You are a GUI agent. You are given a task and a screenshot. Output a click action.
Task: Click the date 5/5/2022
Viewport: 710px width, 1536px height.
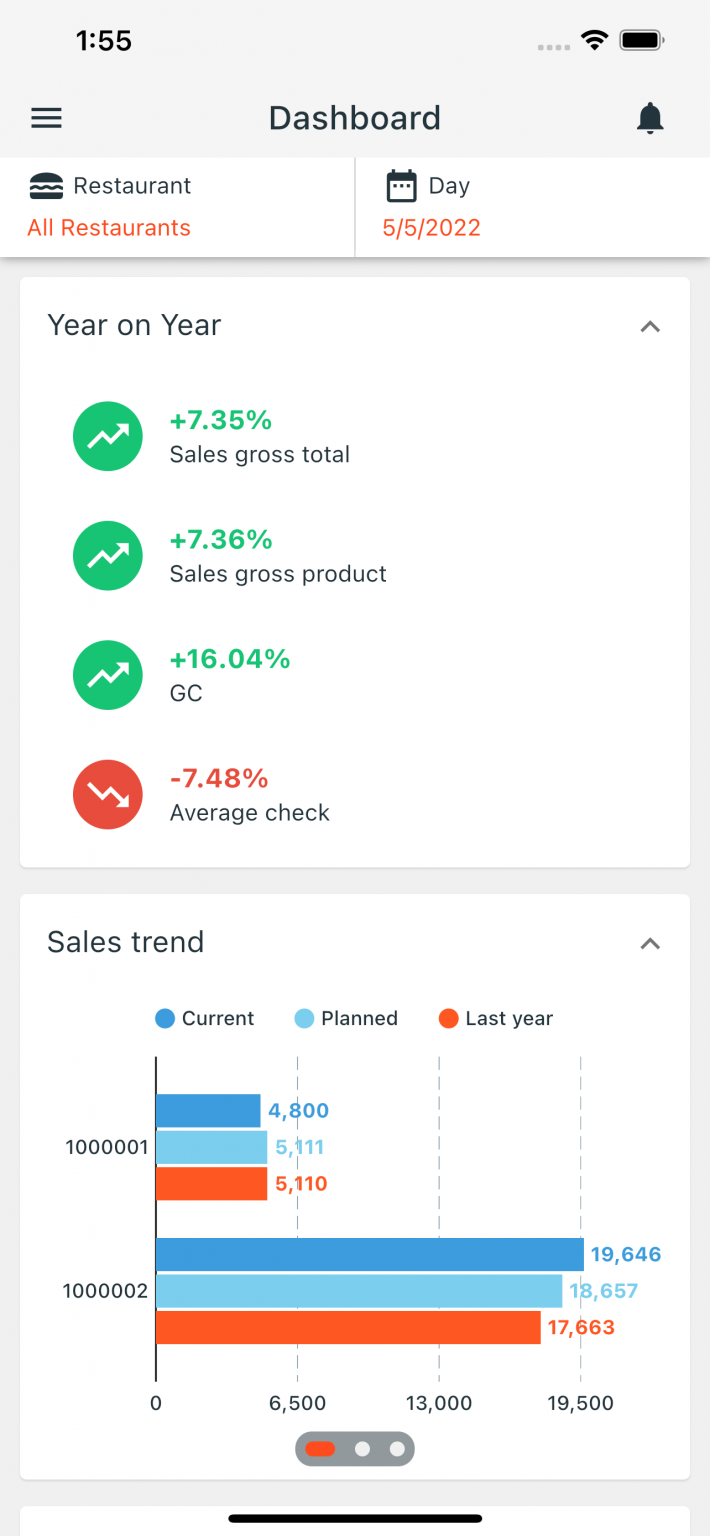[x=431, y=227]
